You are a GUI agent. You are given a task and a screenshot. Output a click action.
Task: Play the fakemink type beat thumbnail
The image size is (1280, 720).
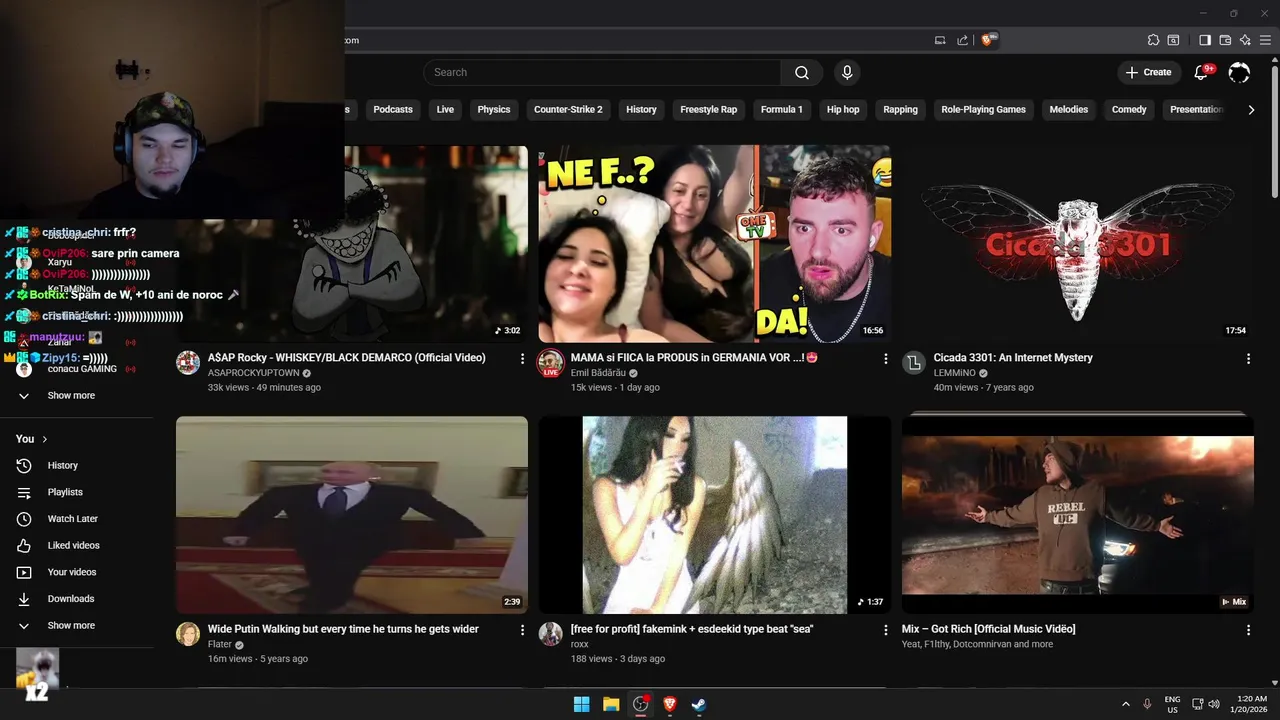click(x=715, y=515)
